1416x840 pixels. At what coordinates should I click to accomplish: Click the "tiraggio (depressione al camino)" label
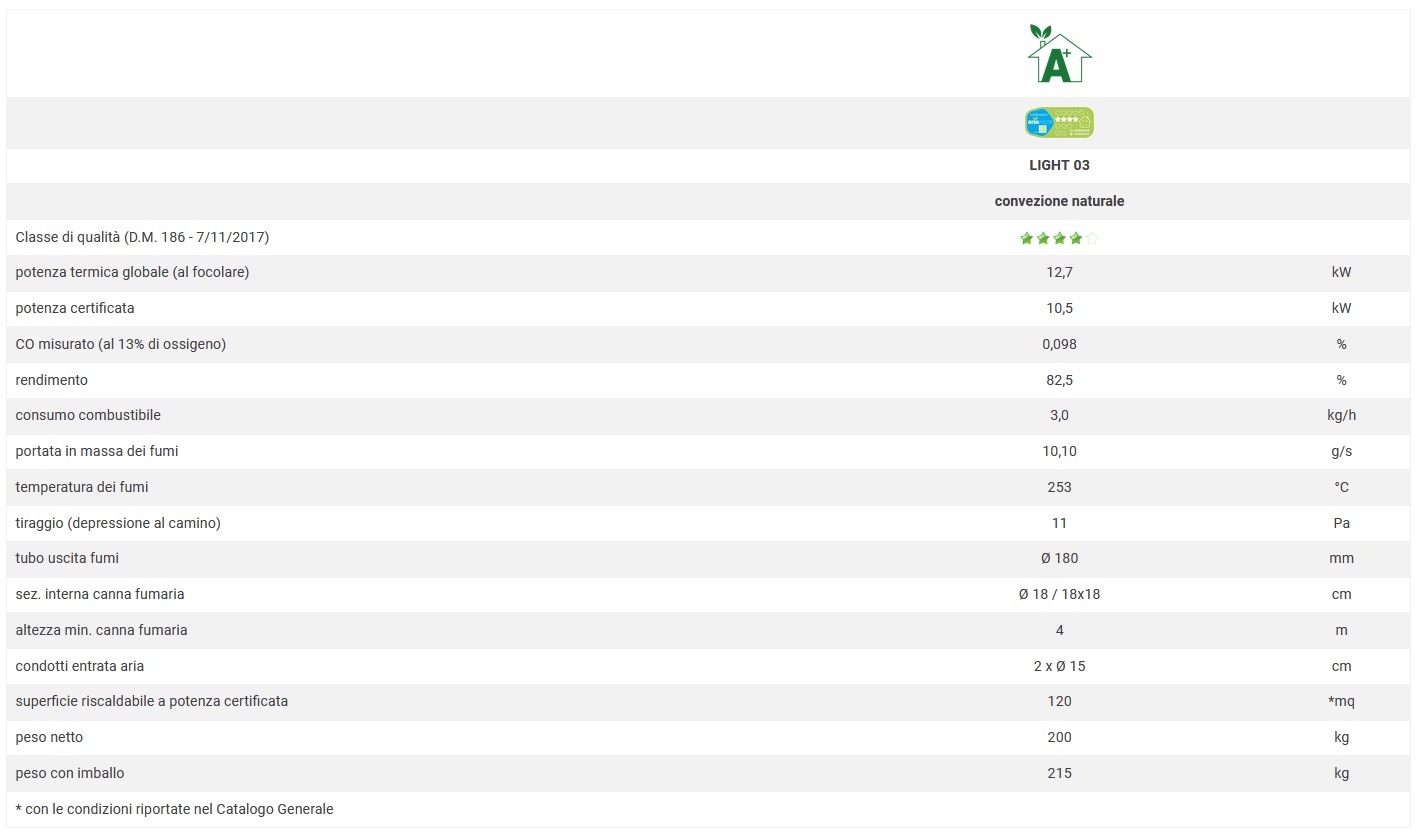118,523
